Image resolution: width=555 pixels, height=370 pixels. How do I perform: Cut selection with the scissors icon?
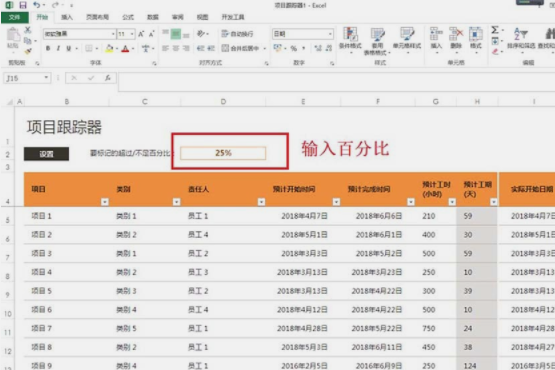point(28,30)
